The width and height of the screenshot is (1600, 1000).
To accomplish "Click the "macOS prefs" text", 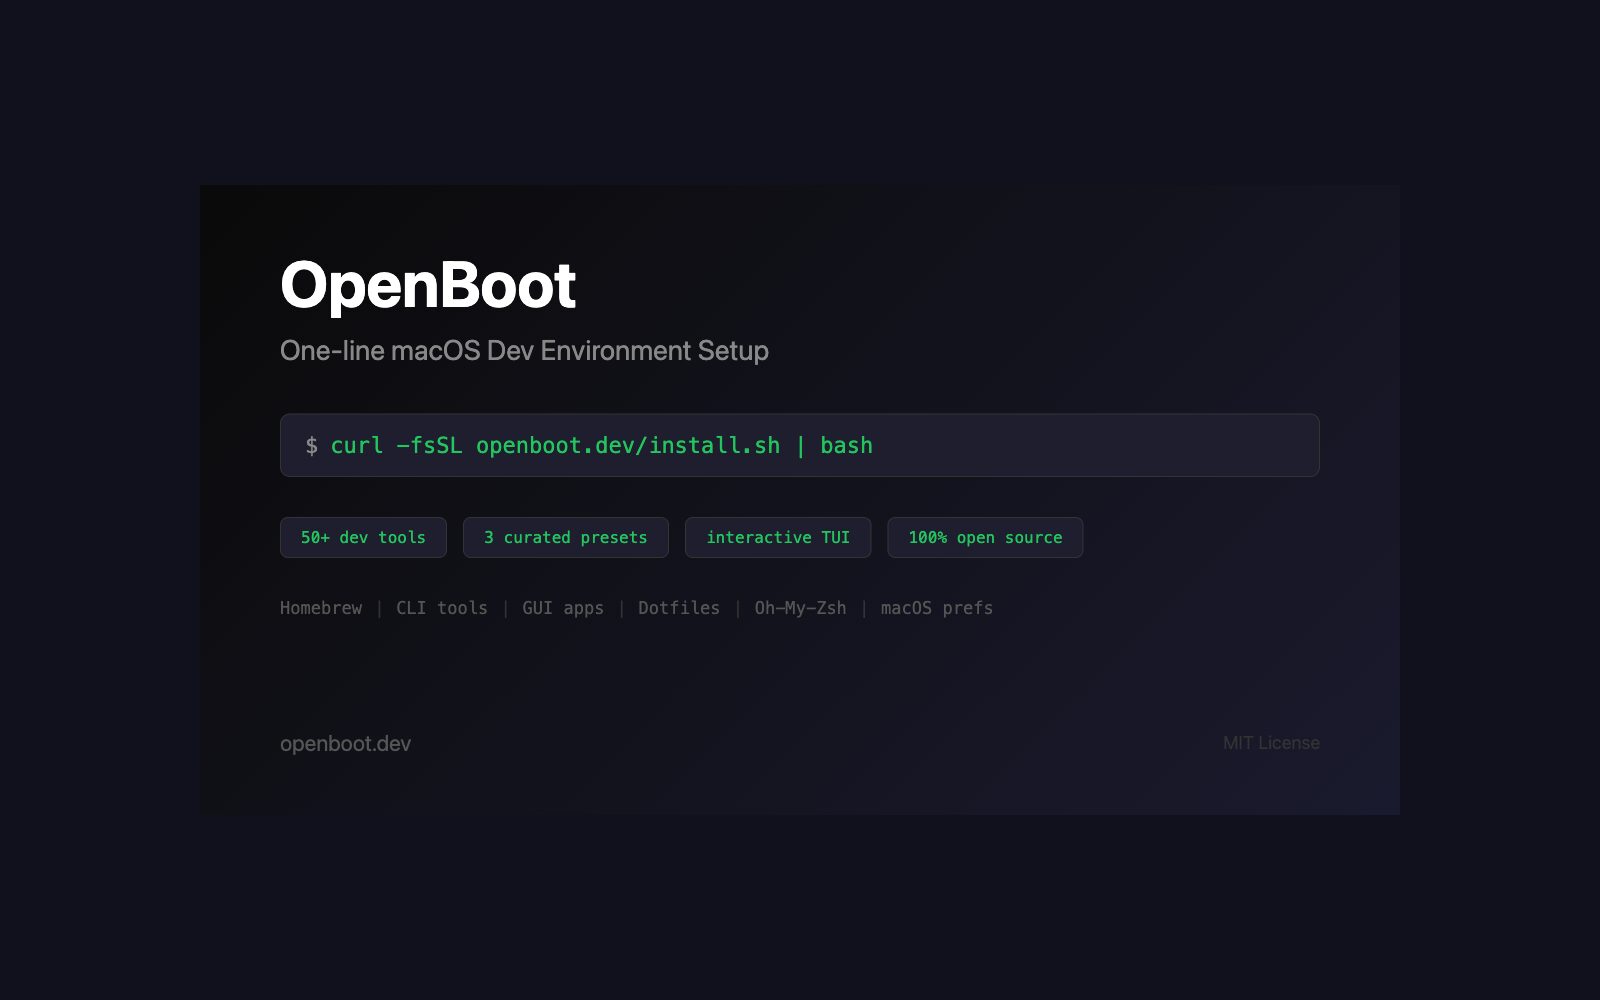I will pos(936,608).
